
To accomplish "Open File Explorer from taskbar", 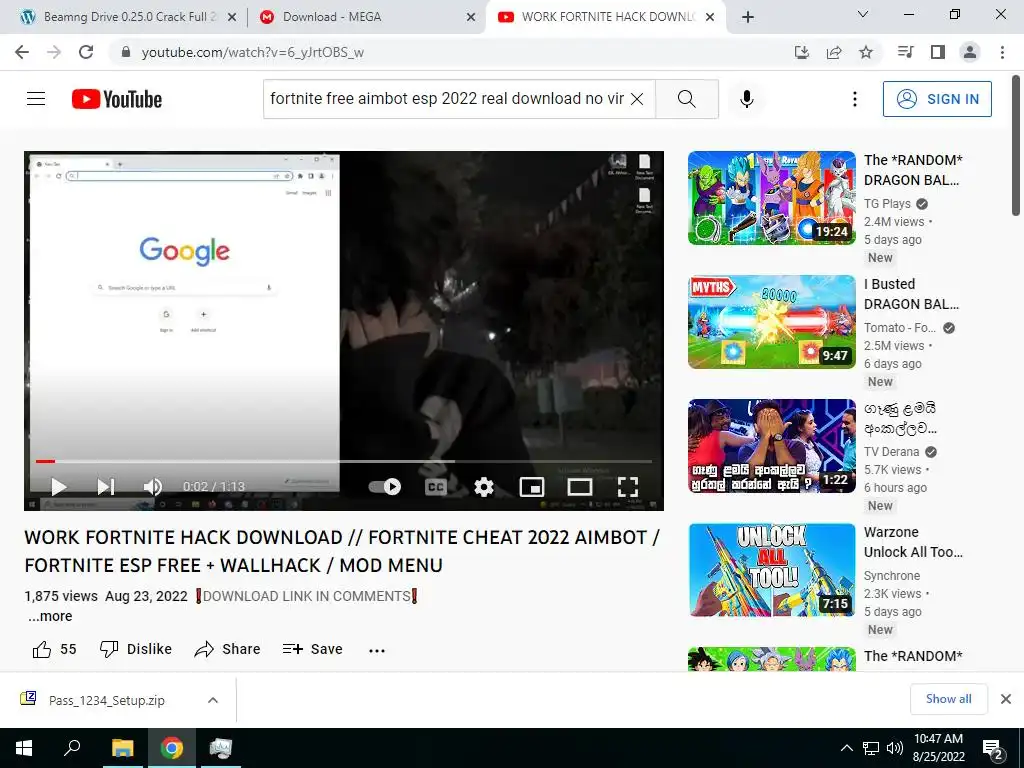I will click(122, 748).
